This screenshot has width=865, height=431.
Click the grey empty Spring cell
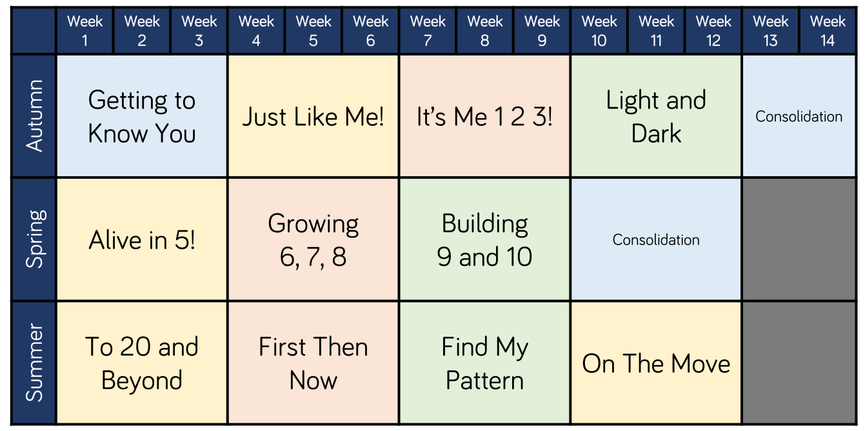point(799,240)
